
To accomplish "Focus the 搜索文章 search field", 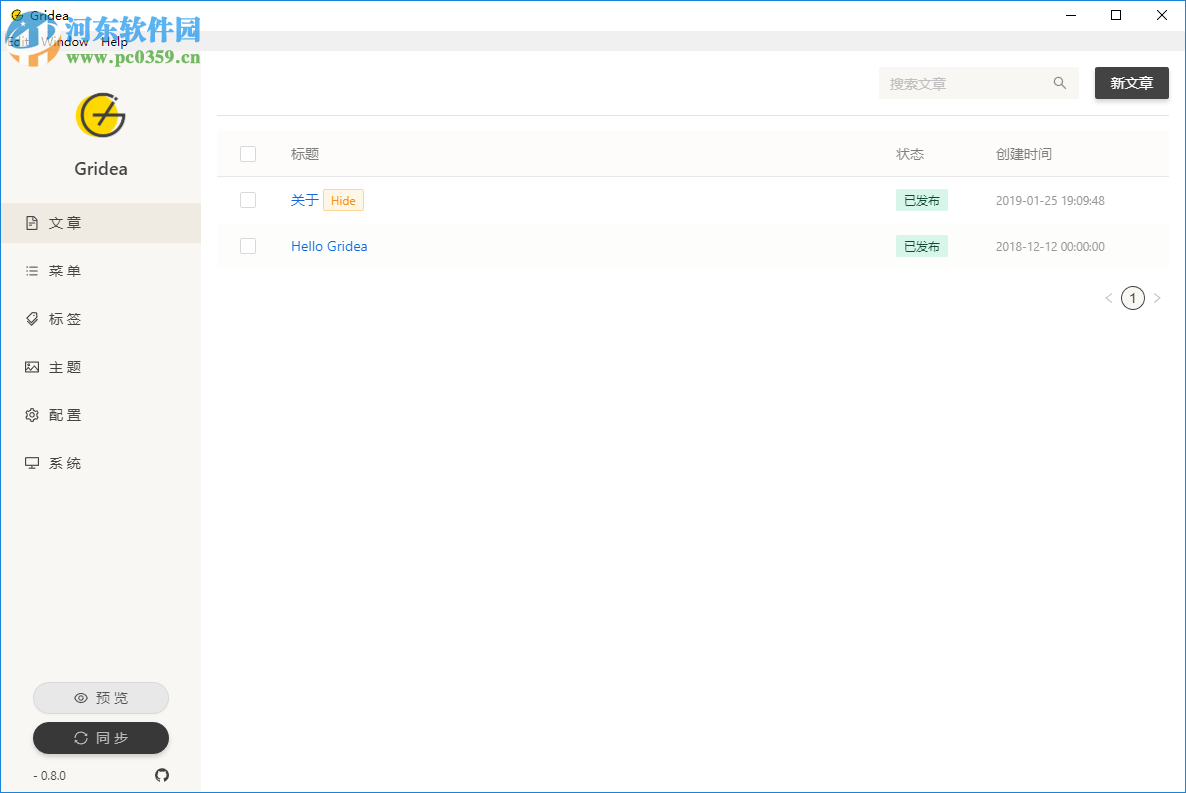I will [979, 83].
